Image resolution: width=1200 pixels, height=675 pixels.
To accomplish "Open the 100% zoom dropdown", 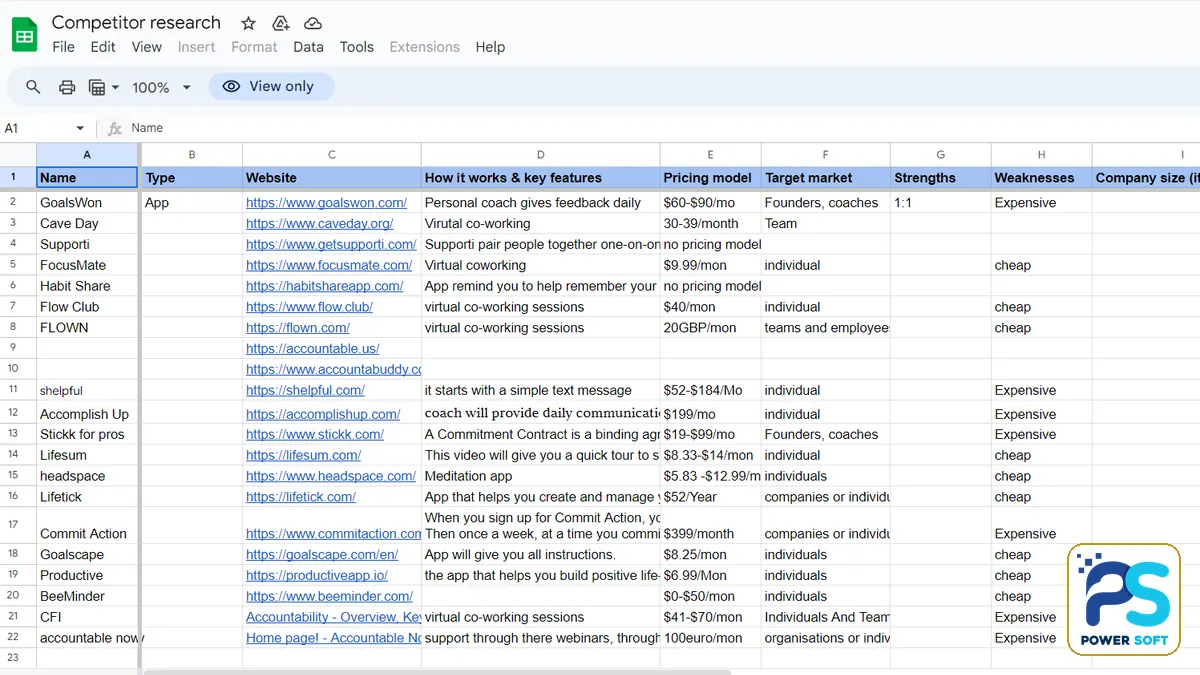I will tap(161, 87).
